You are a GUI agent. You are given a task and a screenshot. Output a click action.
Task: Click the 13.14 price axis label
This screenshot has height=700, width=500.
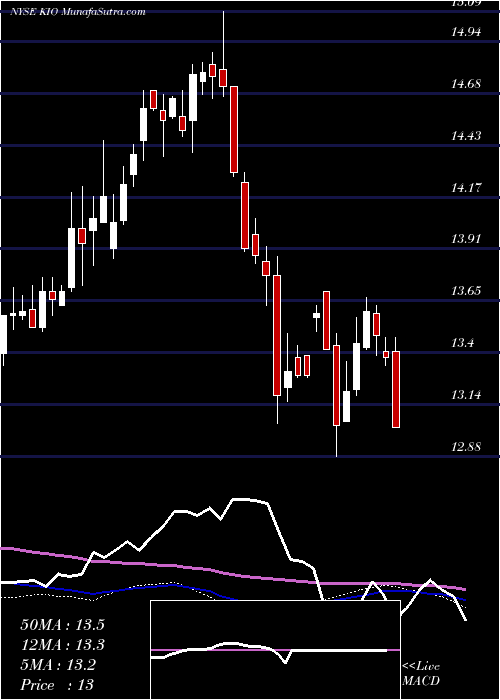pyautogui.click(x=466, y=395)
